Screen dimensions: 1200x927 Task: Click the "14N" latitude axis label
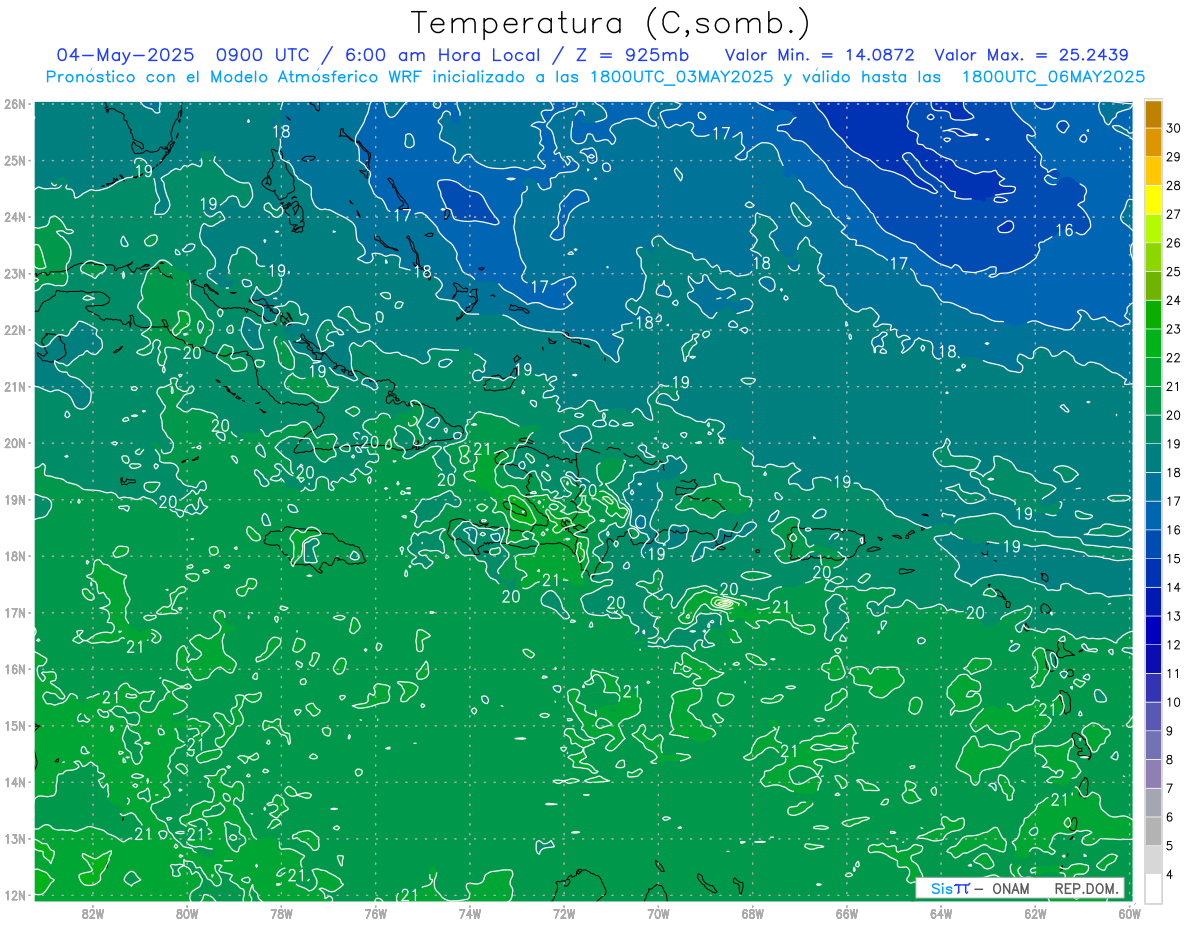(15, 782)
